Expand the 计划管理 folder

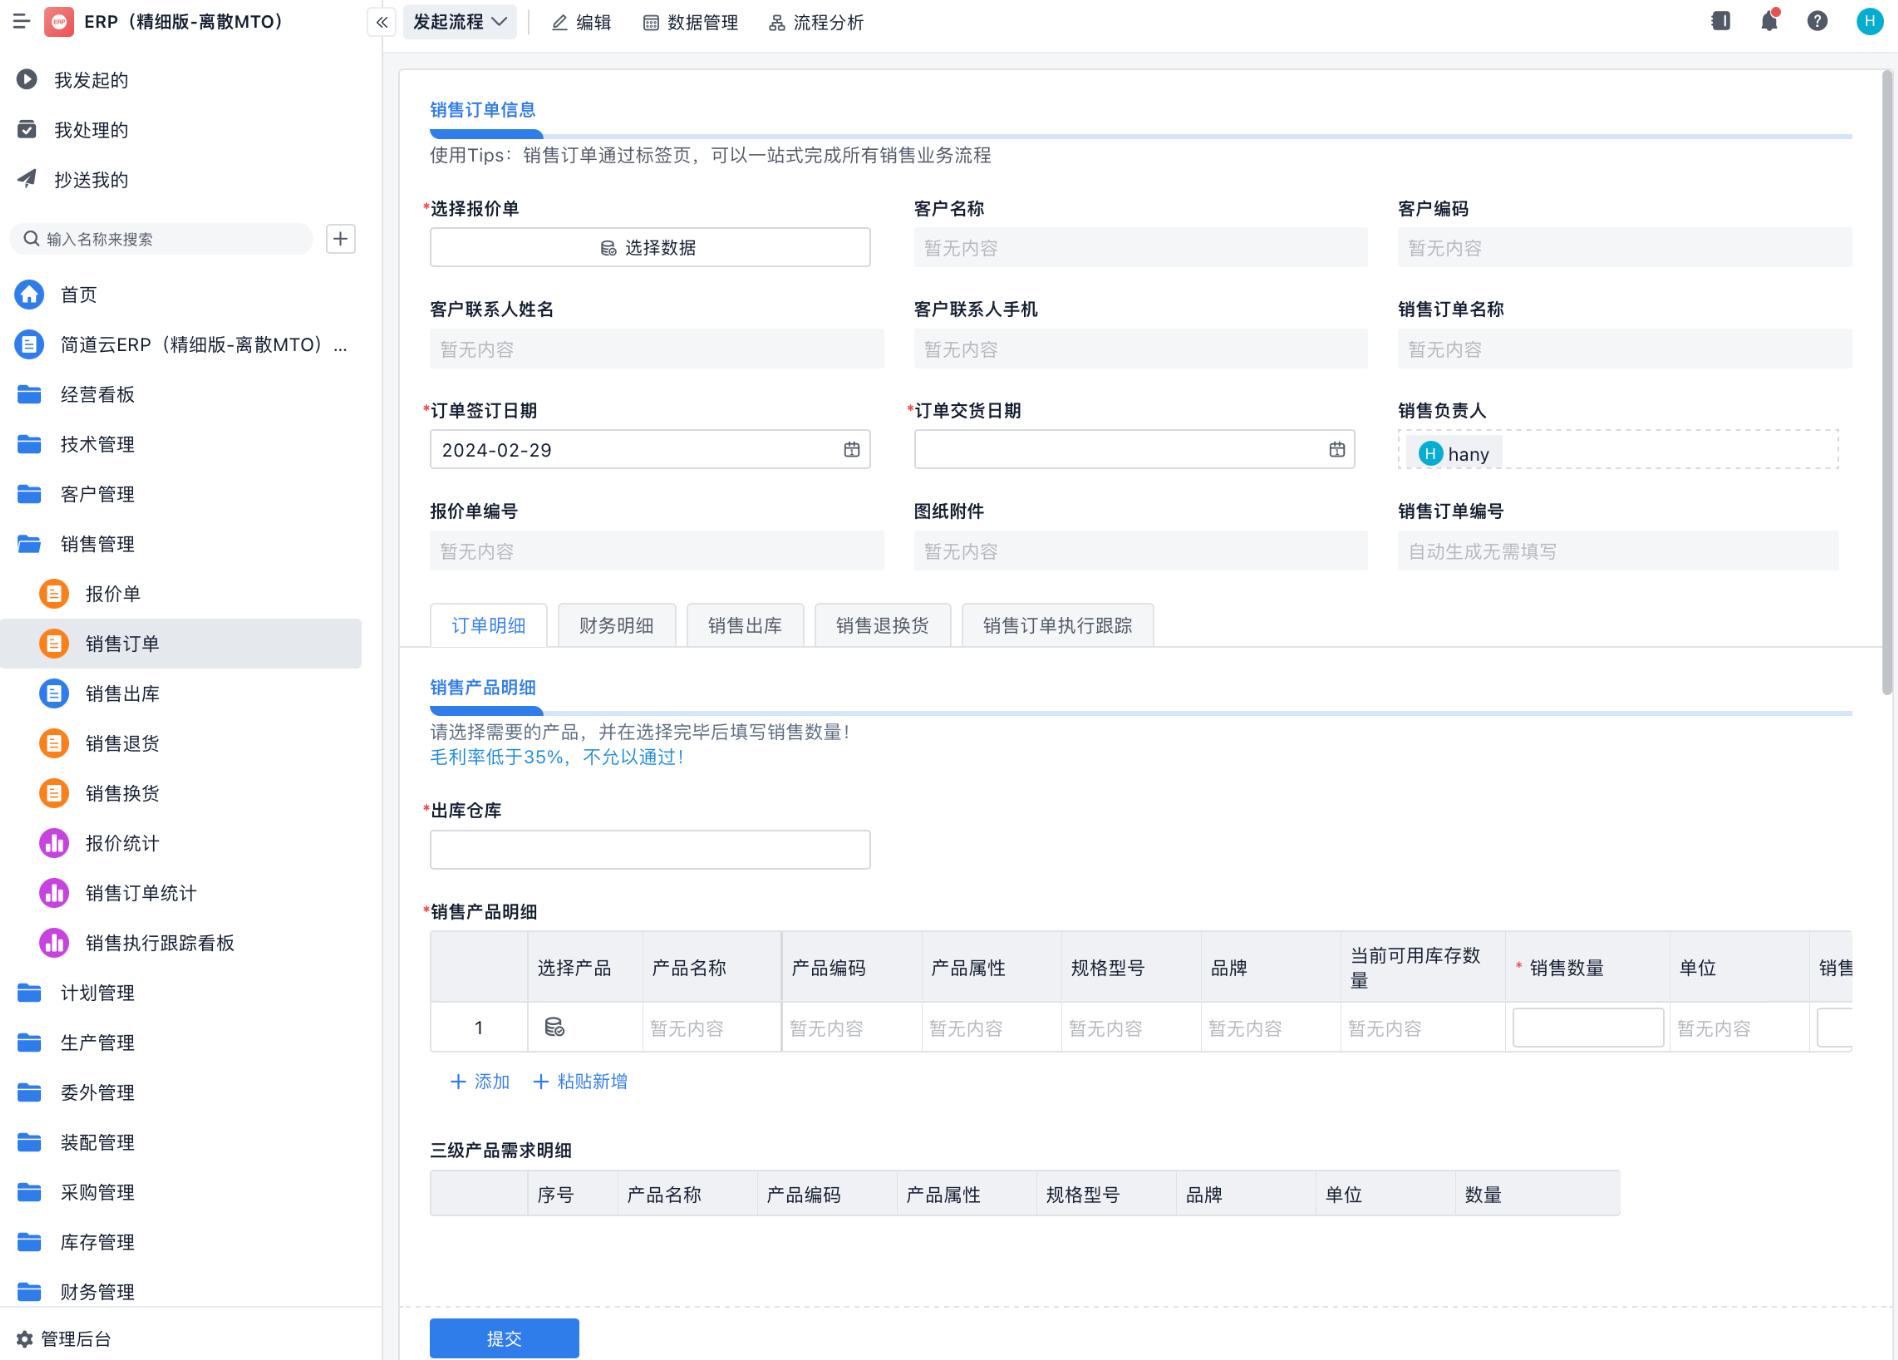tap(97, 993)
